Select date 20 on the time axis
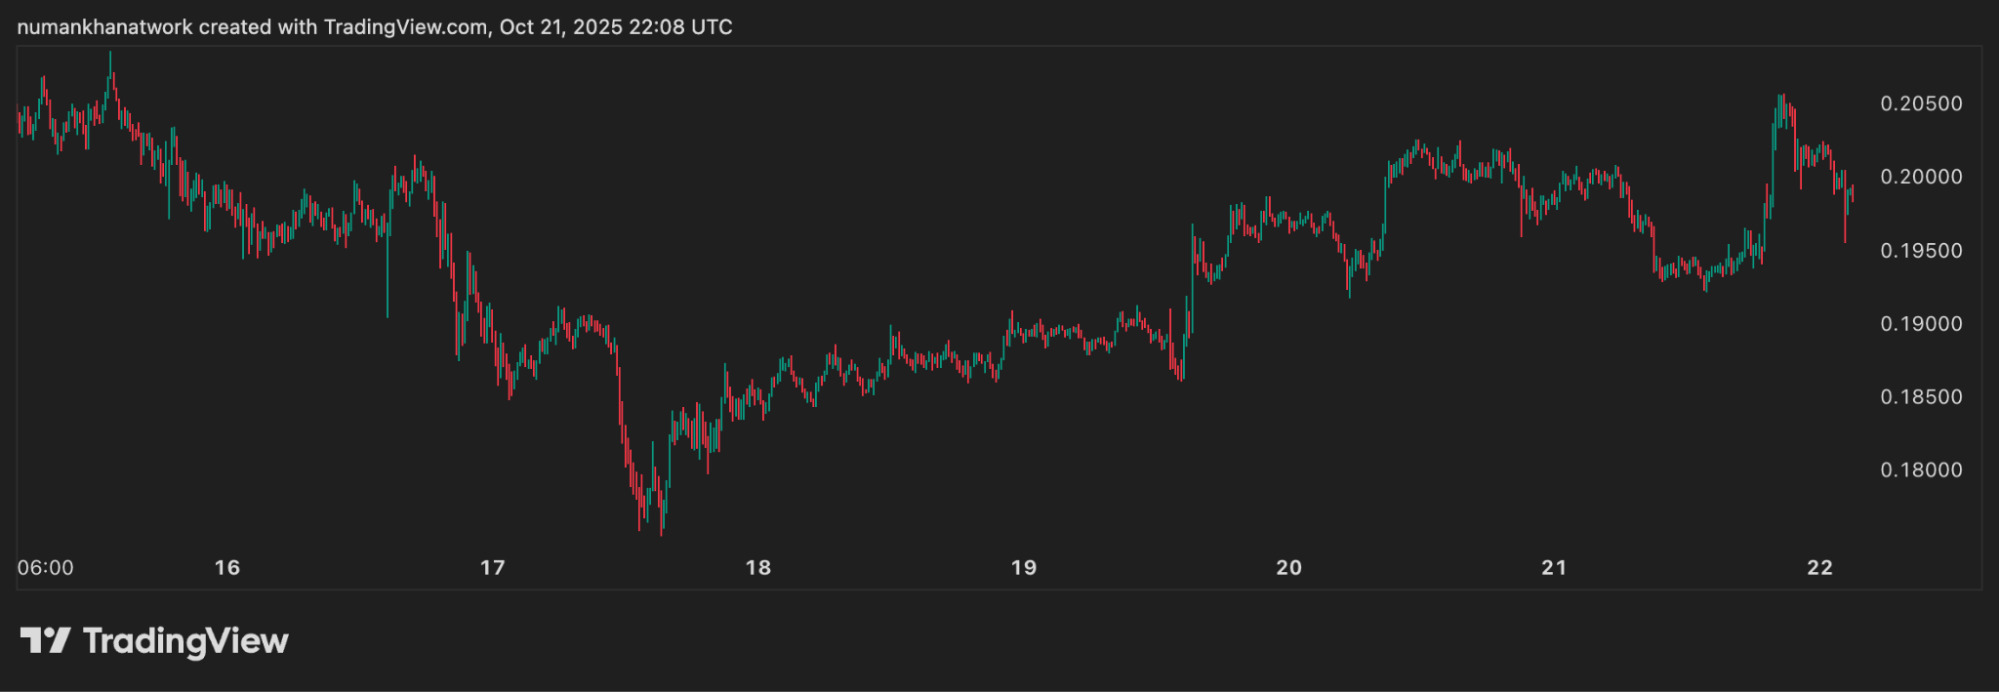 pos(1288,568)
